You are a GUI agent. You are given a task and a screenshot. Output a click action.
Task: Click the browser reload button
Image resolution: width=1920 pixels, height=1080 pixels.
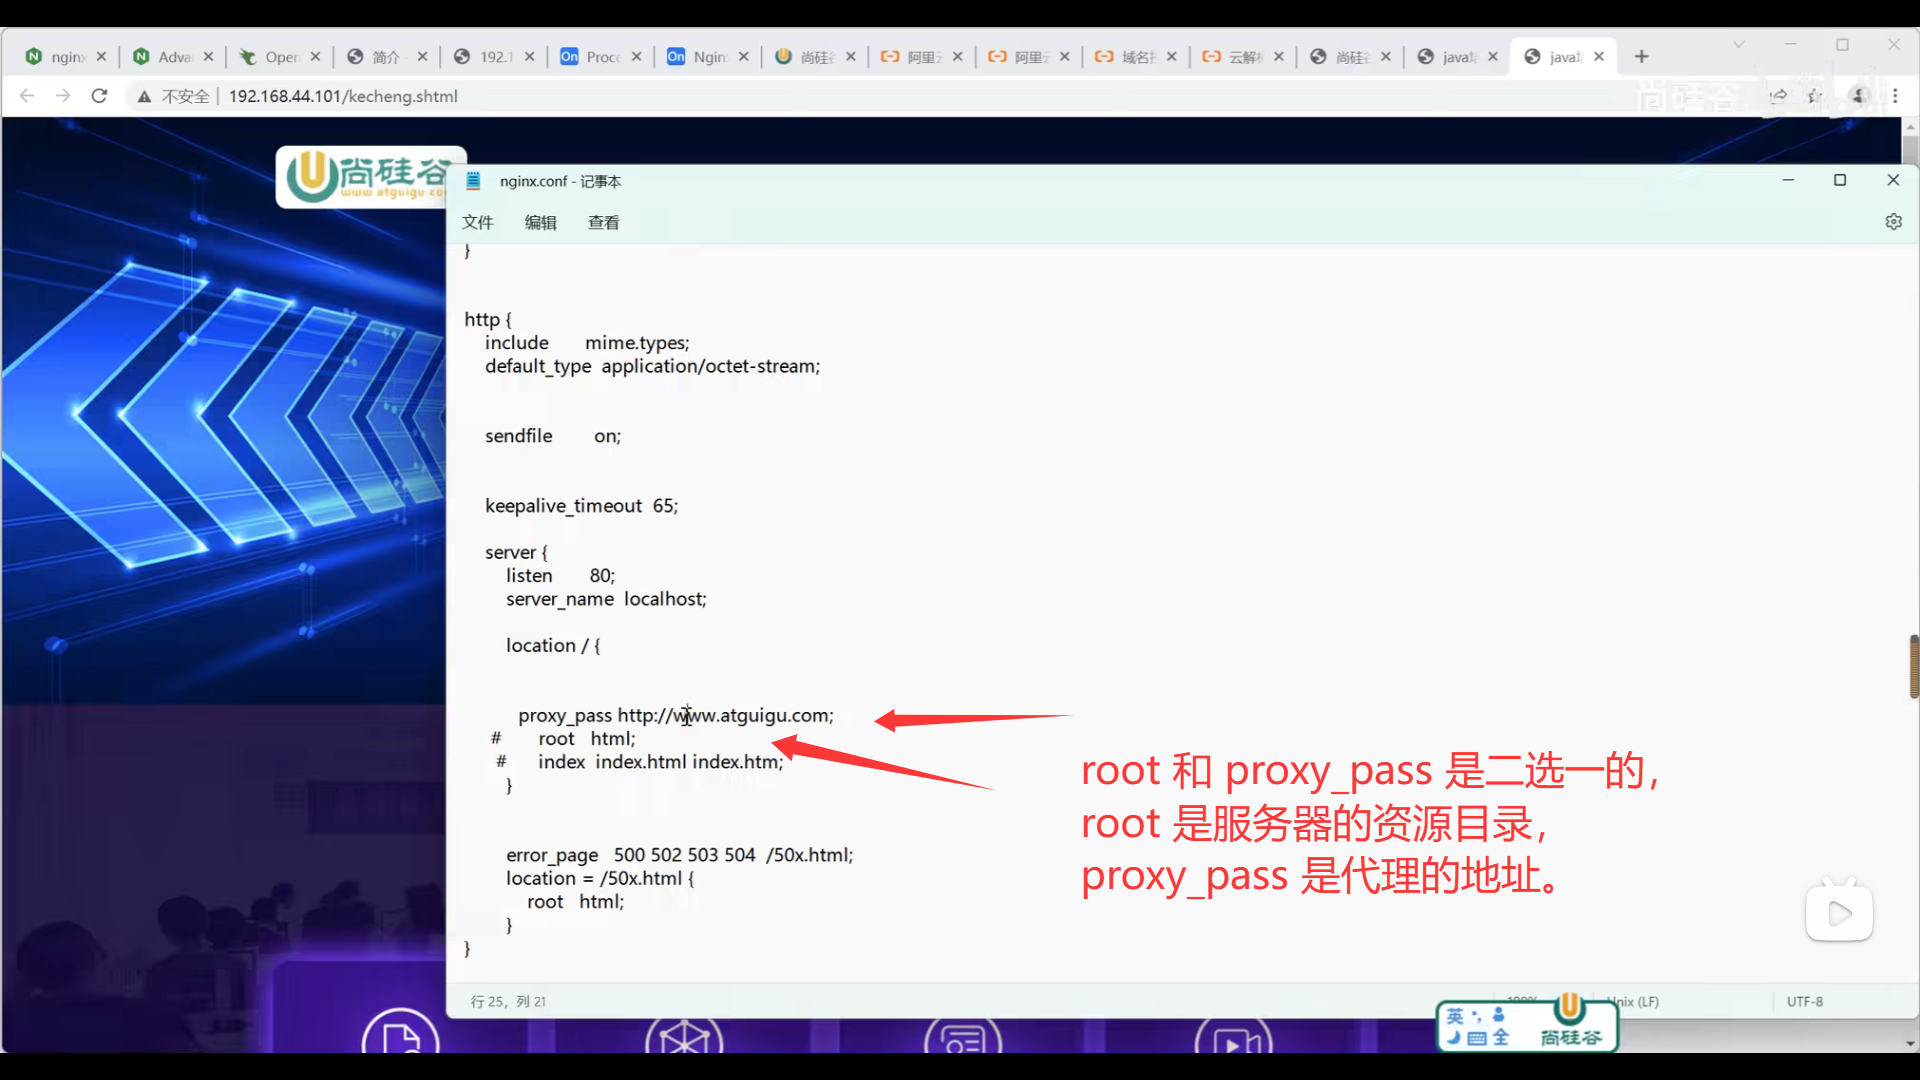pos(99,96)
